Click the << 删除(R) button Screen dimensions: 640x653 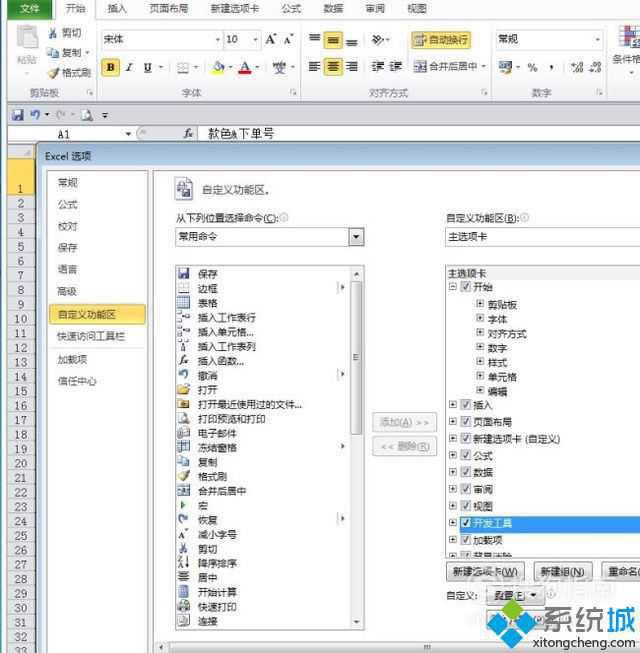point(404,446)
